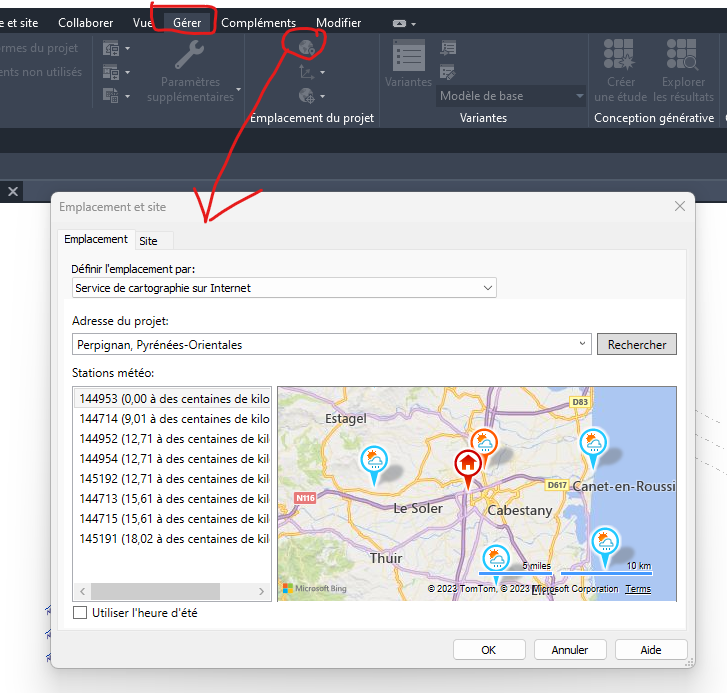Viewport: 727px width, 693px height.
Task: Expand the Position icon dropdown arrow
Action: point(323,96)
